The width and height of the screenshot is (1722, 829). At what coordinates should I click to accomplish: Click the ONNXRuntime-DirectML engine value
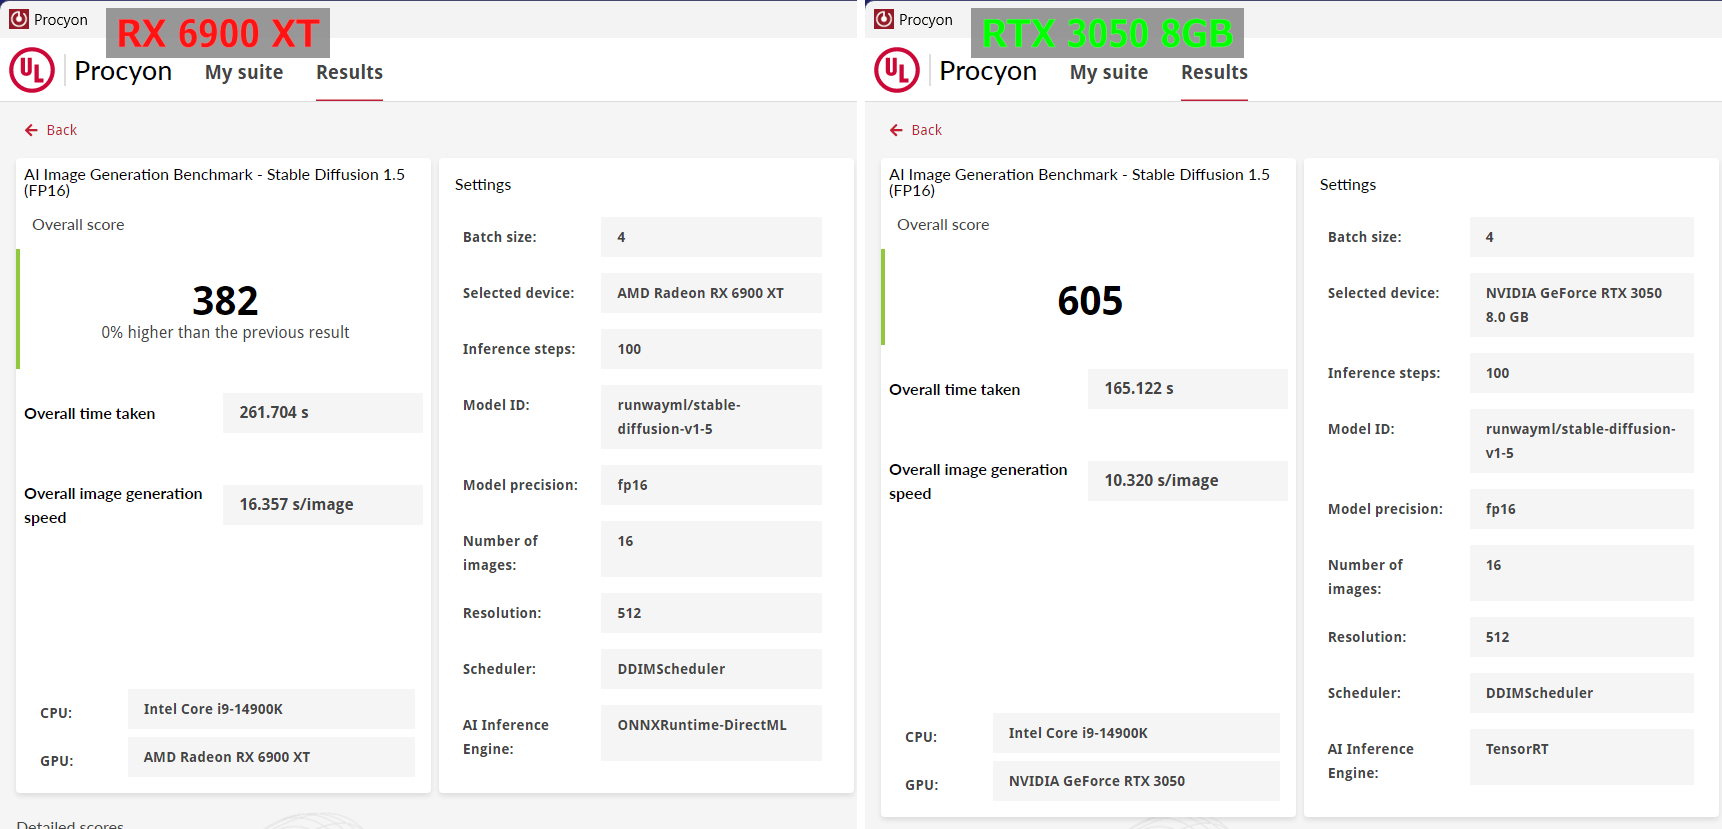pyautogui.click(x=711, y=733)
